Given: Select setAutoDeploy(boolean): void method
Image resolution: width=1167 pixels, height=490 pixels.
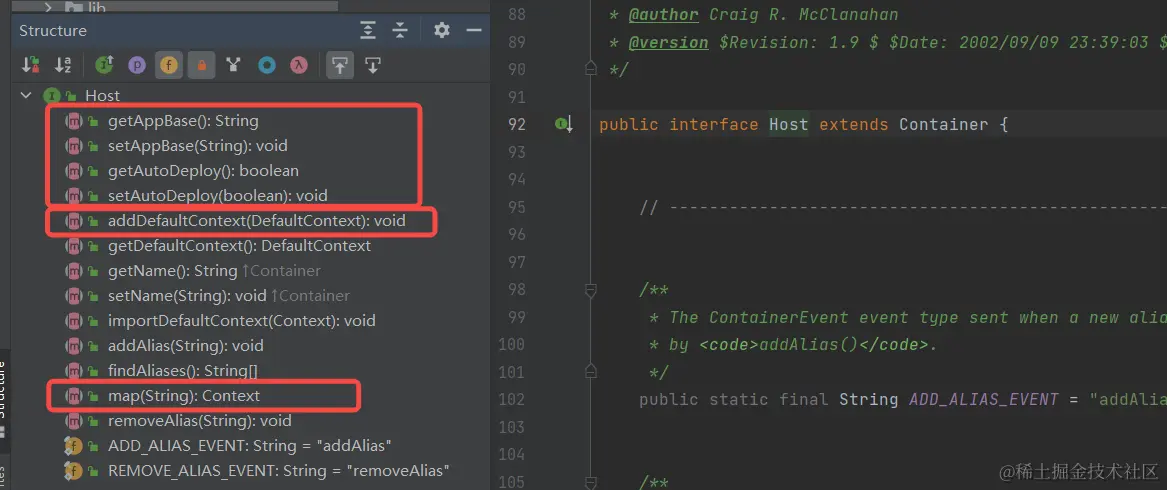Looking at the screenshot, I should [217, 196].
